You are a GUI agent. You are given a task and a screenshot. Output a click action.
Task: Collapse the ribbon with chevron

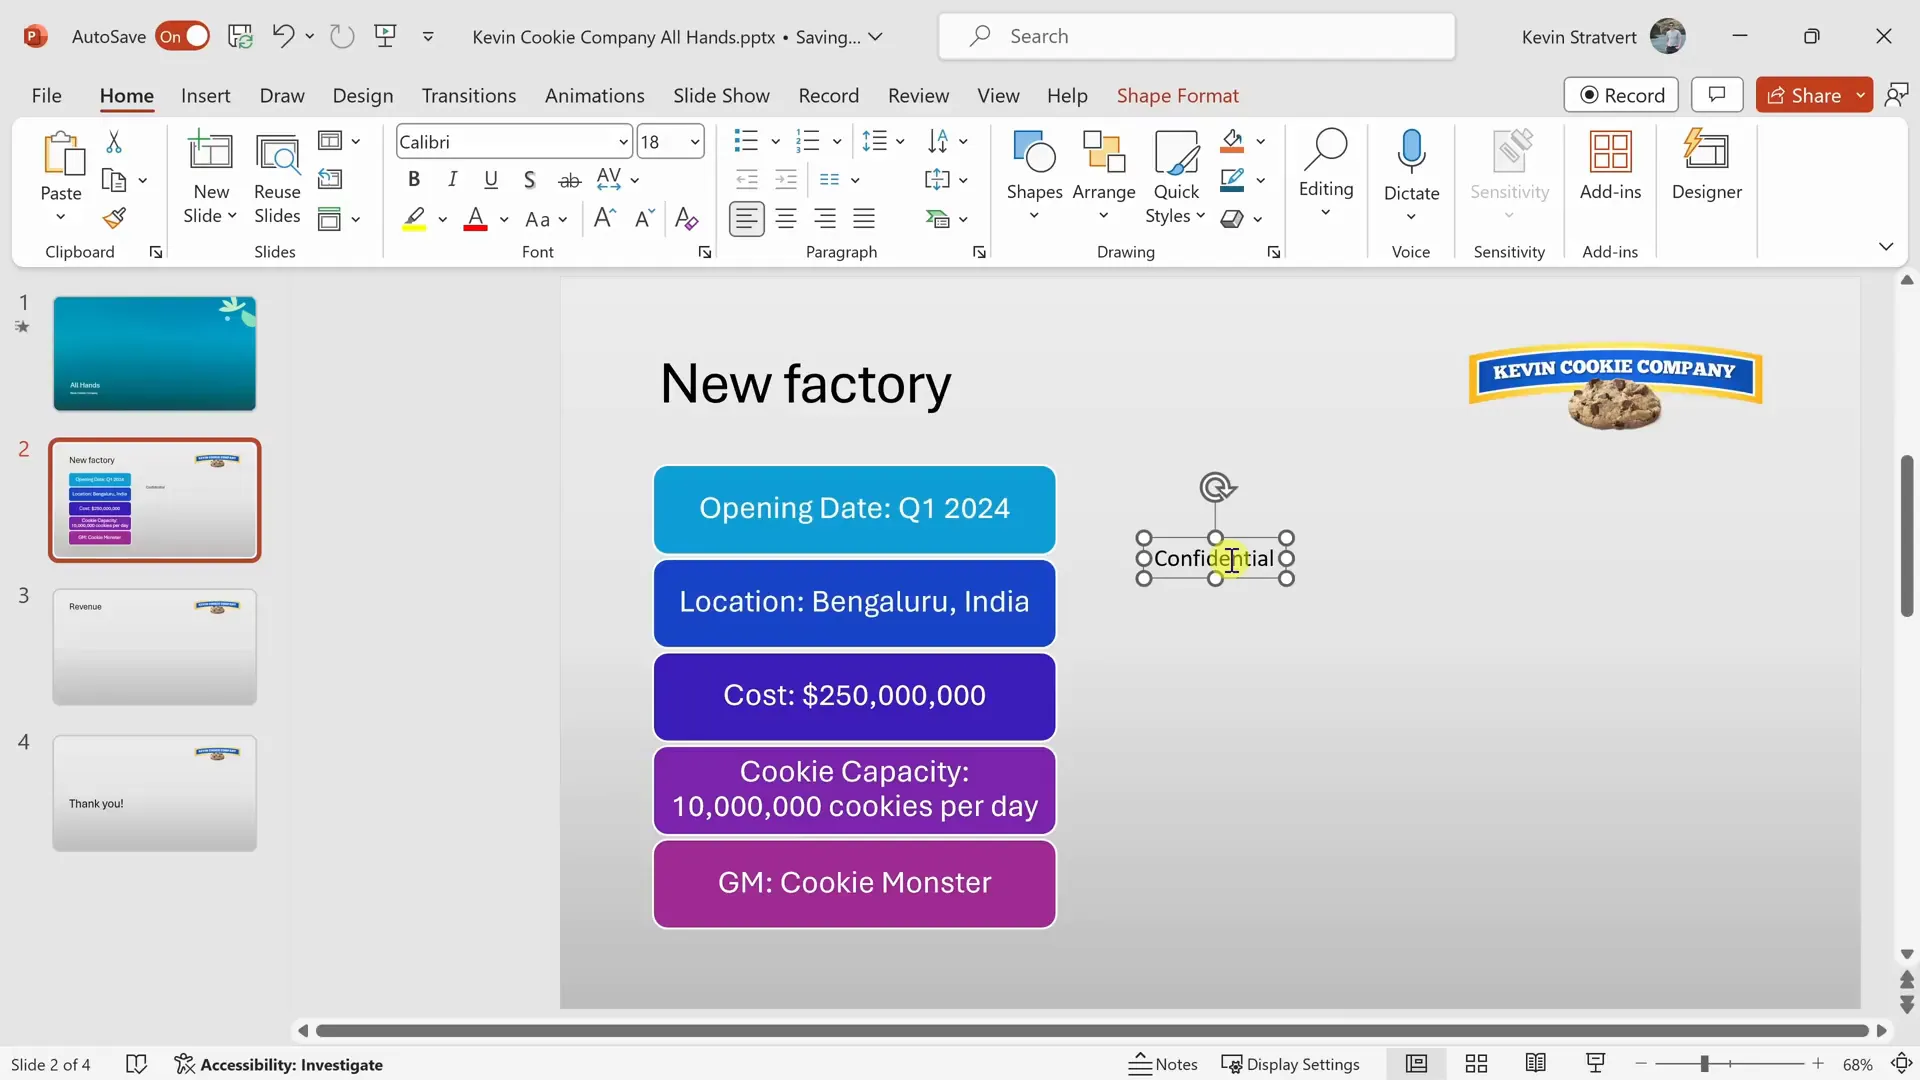coord(1886,246)
